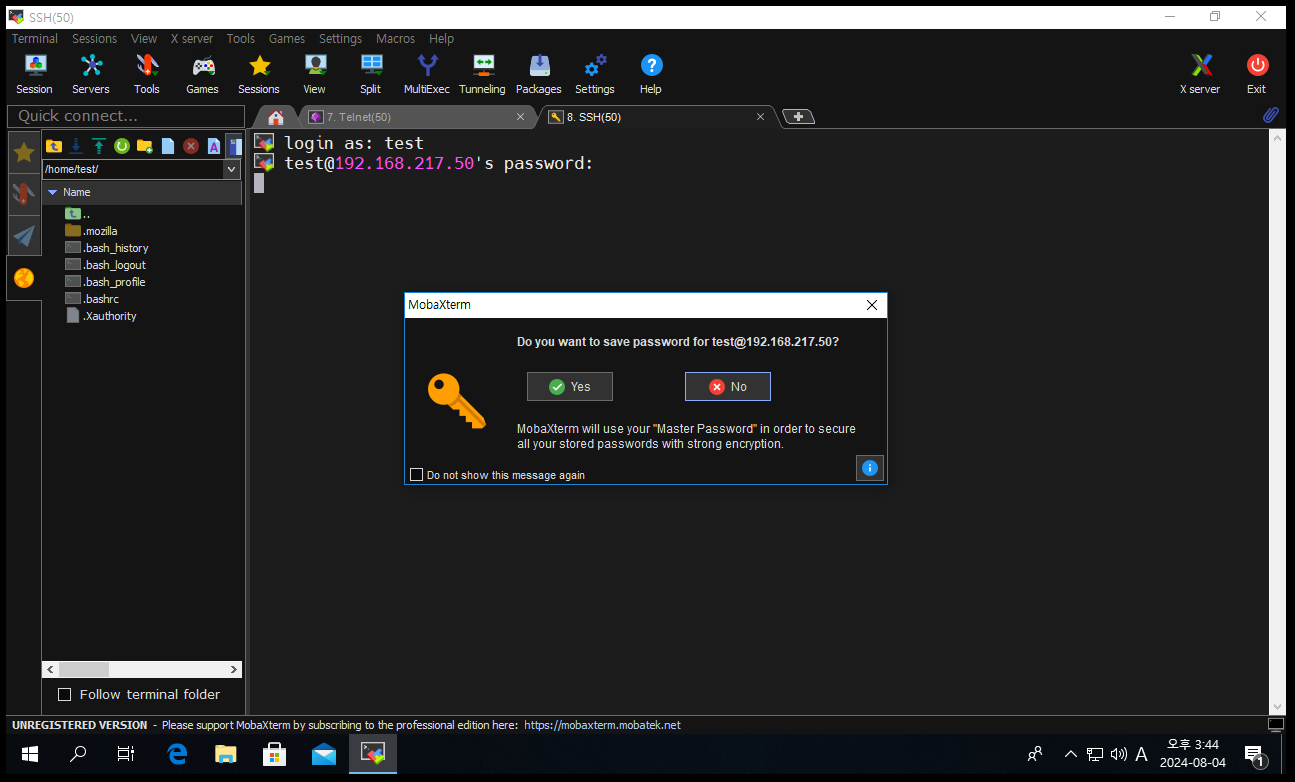
Task: Click No to skip saving password
Action: point(728,387)
